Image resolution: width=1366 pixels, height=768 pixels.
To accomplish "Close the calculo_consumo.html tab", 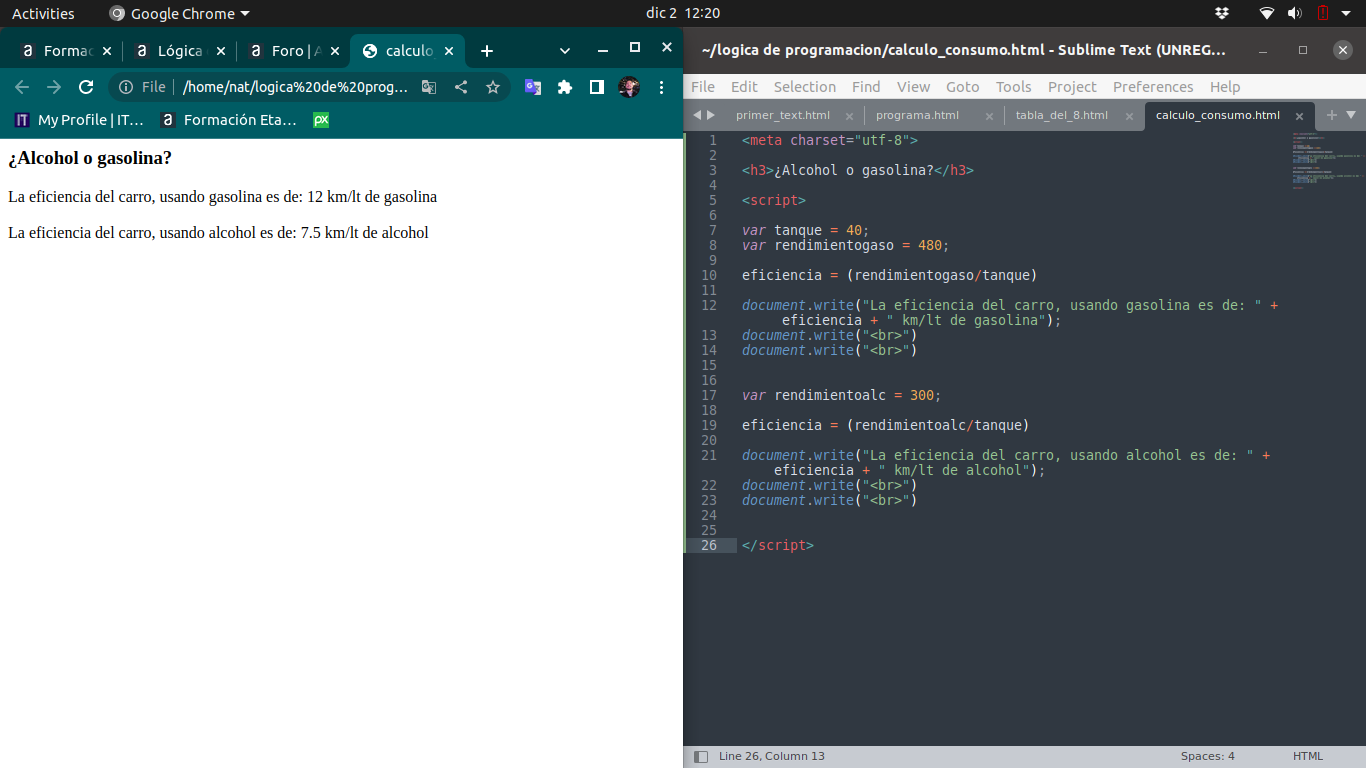I will 1300,116.
